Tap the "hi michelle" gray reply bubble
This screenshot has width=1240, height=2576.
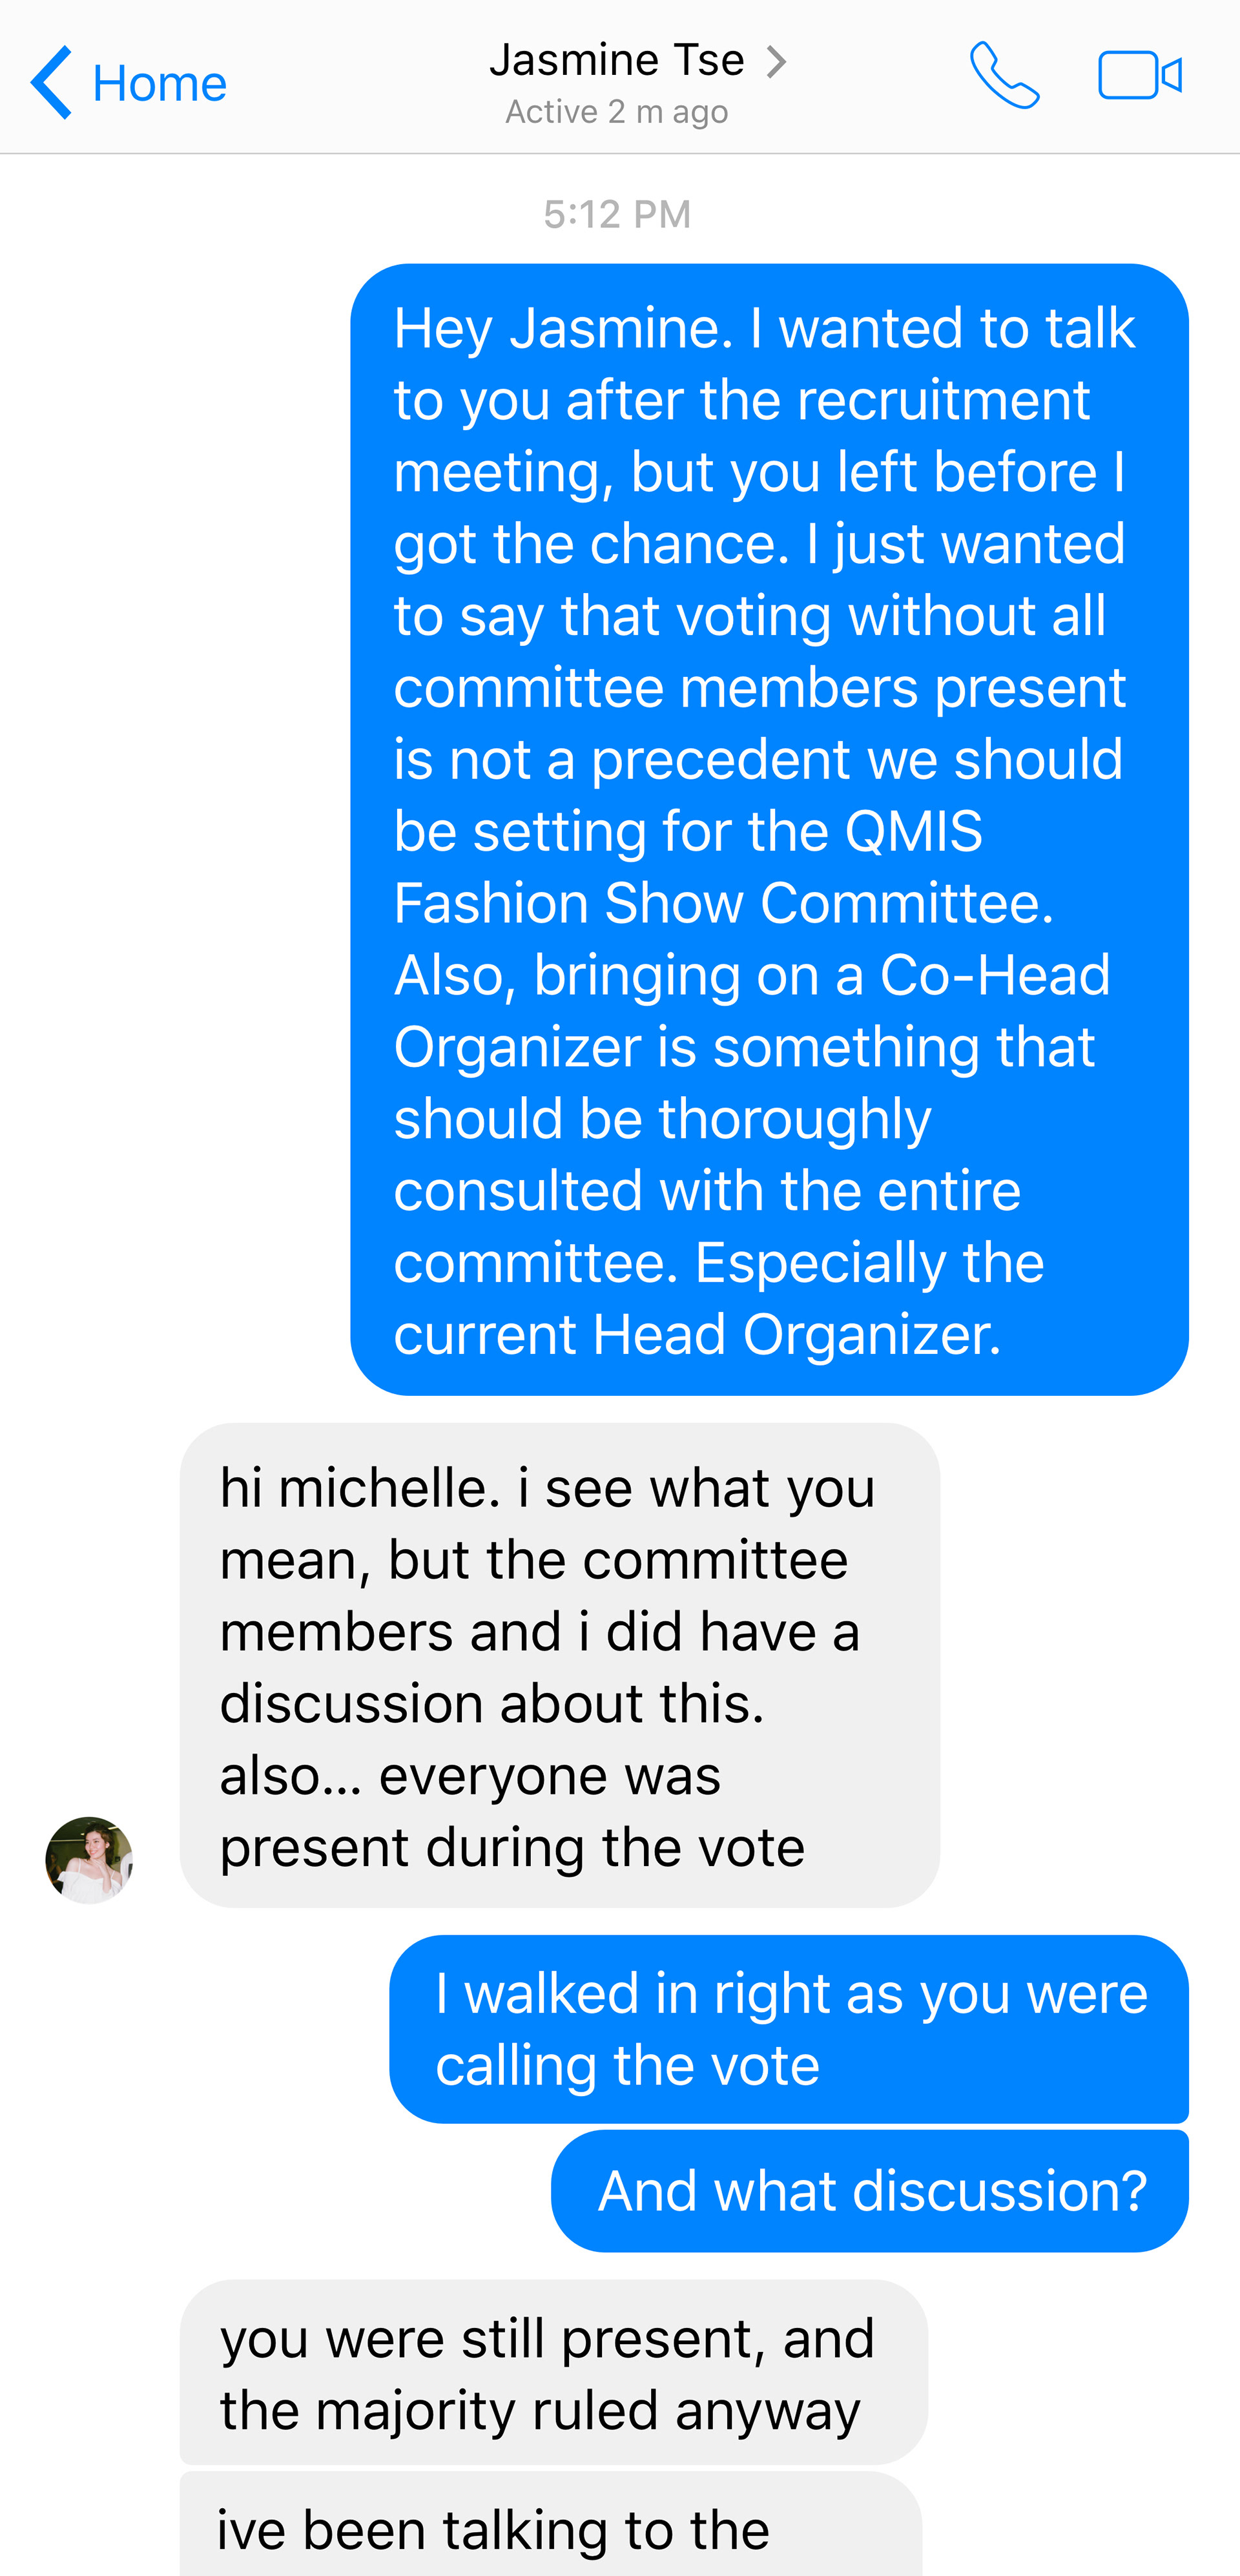click(x=559, y=1664)
